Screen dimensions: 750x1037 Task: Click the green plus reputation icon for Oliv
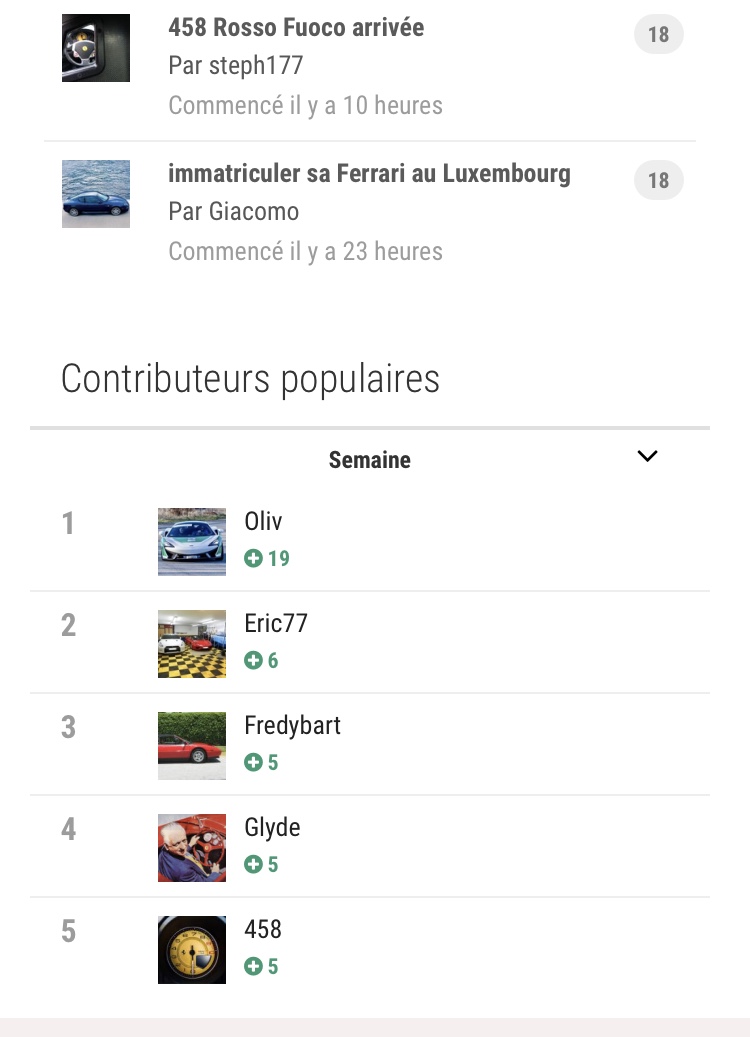pos(254,558)
